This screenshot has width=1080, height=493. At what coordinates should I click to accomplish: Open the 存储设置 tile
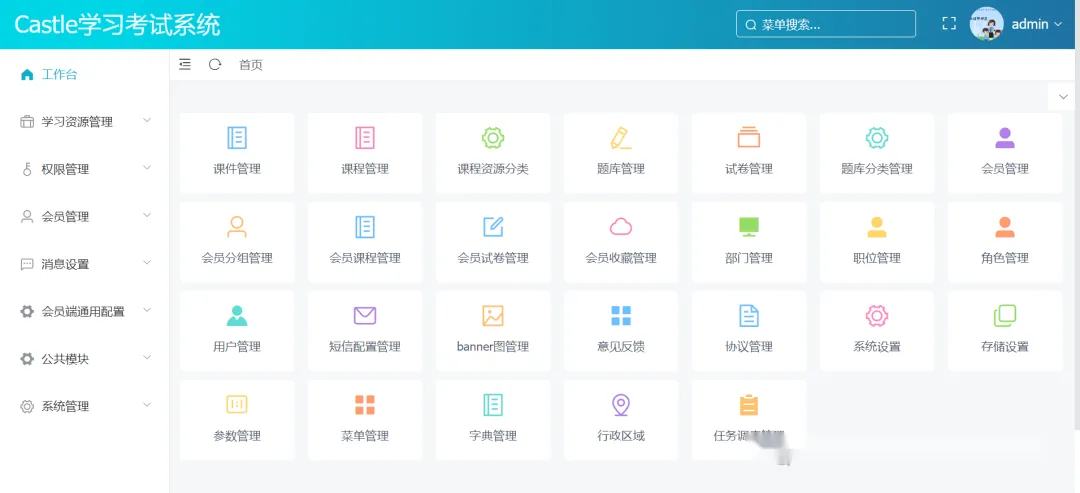(1005, 331)
